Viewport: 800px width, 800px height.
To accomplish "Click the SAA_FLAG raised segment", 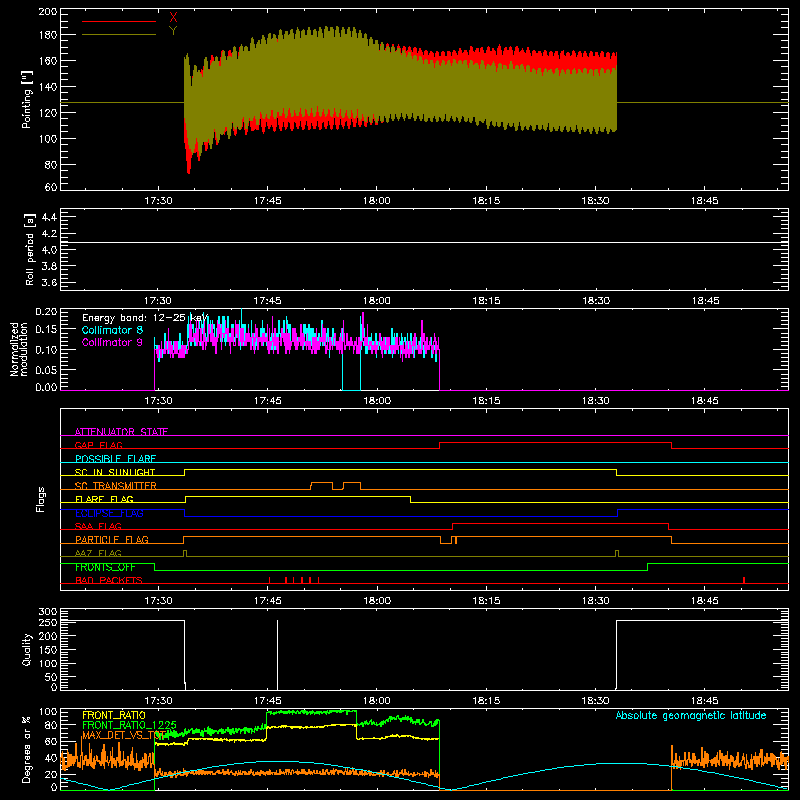I will pyautogui.click(x=561, y=523).
